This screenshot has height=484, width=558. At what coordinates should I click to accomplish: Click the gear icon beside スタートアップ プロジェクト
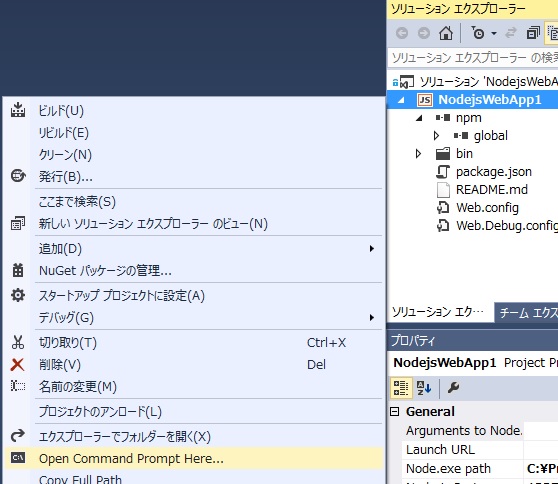point(18,295)
